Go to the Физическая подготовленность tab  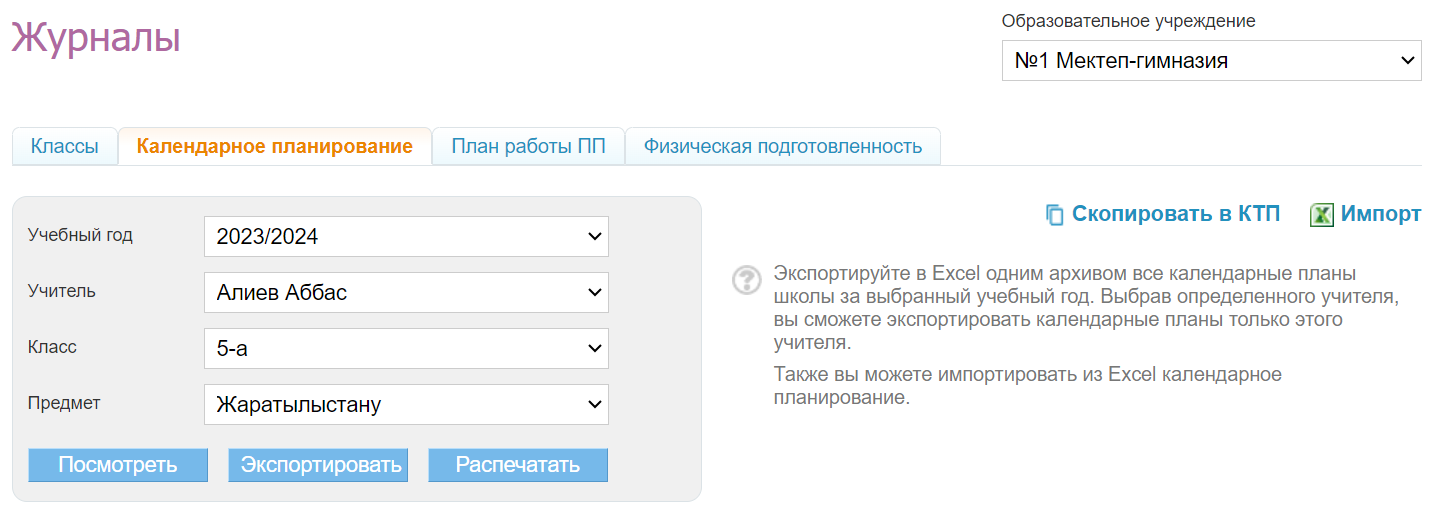coord(782,147)
